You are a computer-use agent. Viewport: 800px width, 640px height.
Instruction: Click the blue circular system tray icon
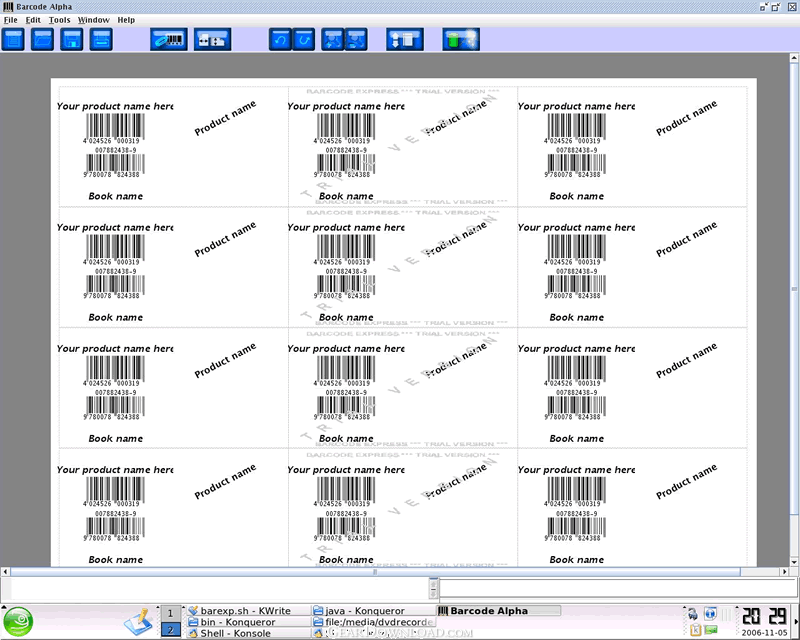(x=710, y=613)
